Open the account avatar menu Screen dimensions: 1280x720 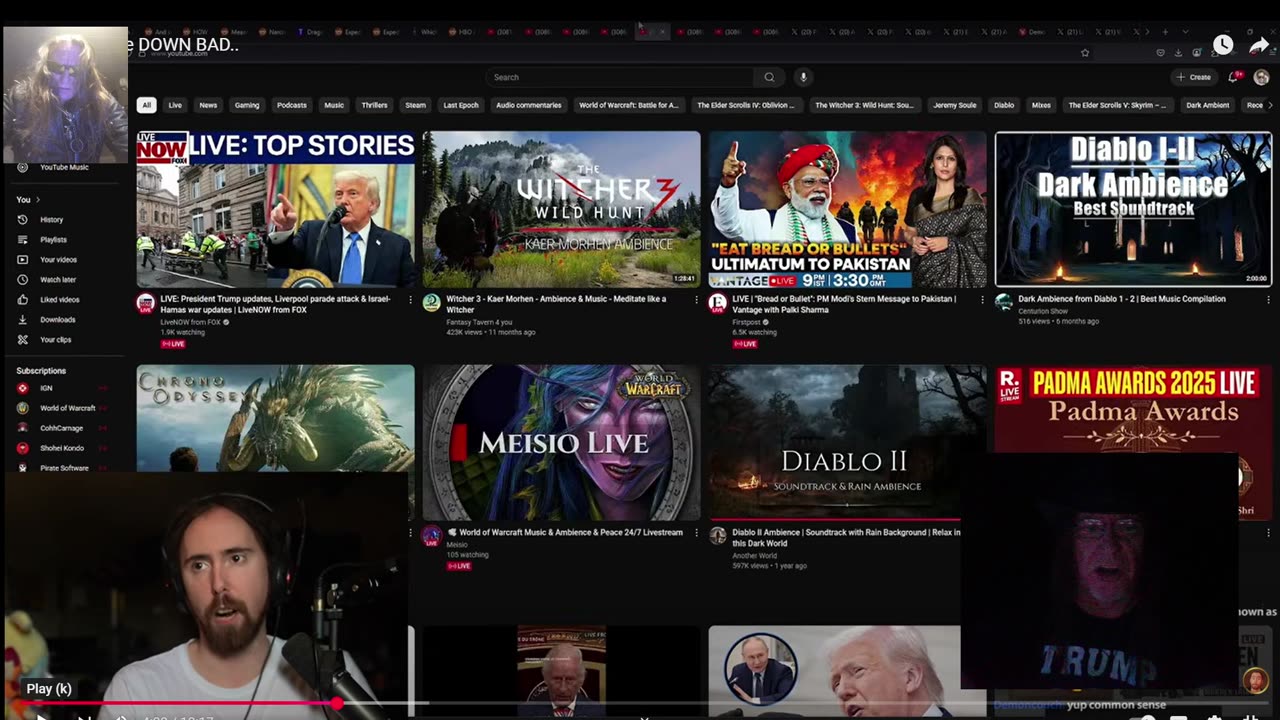[x=1261, y=77]
